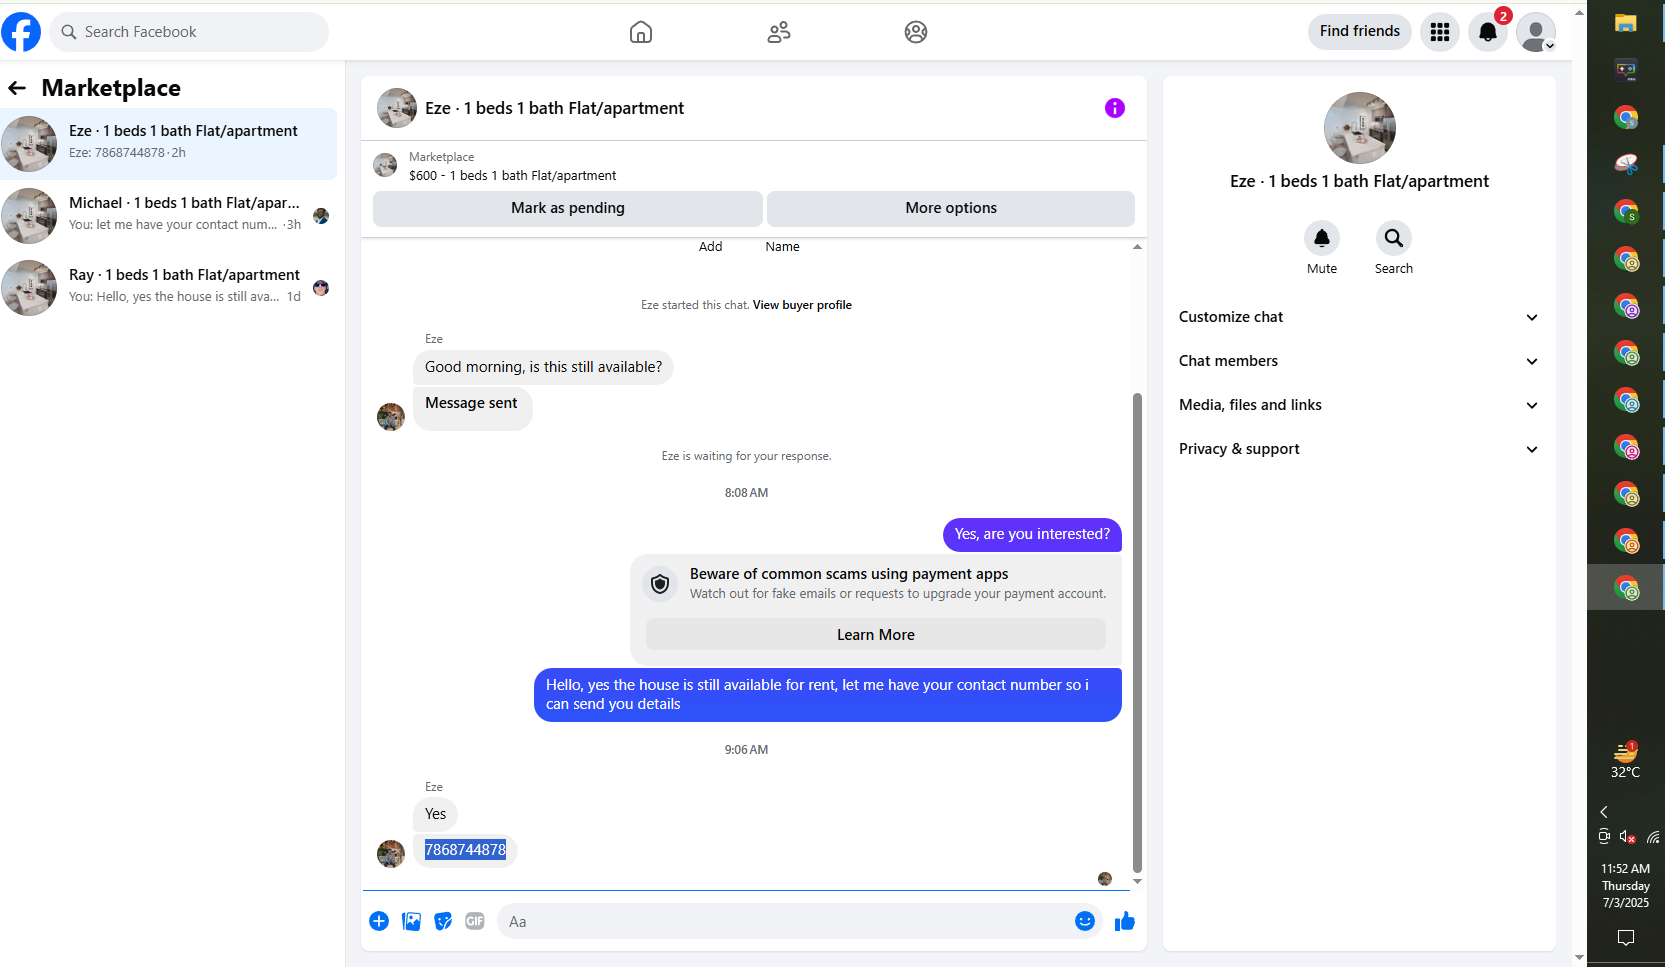Open more actions plus icon

point(379,921)
